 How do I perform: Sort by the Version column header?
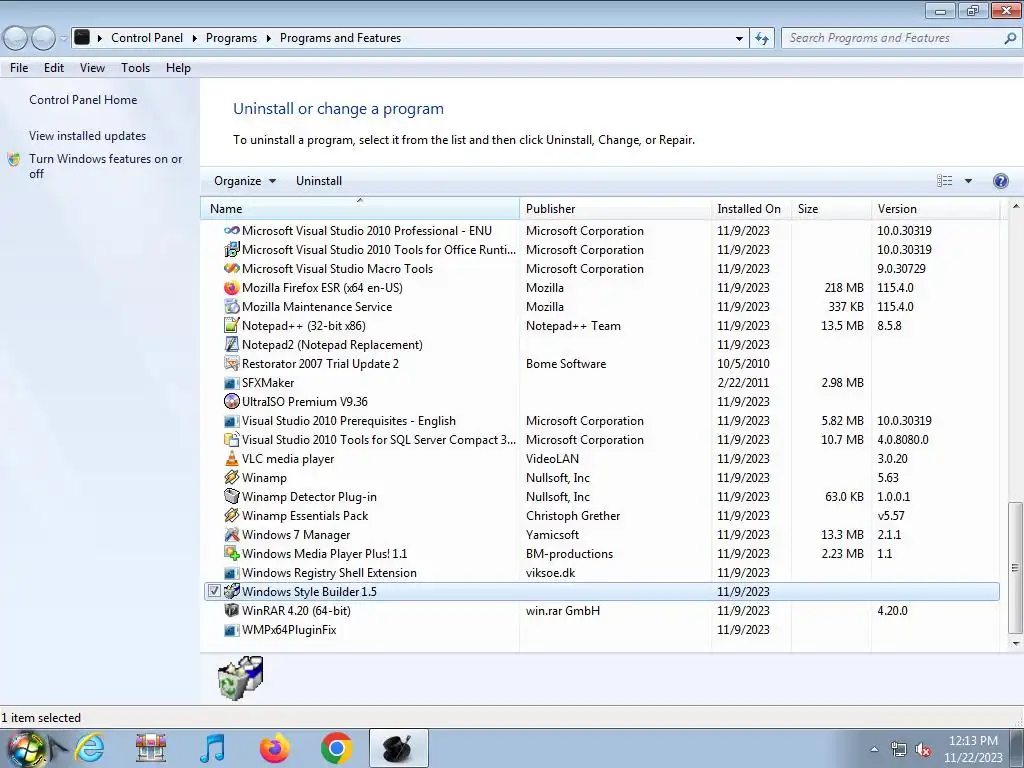point(935,208)
